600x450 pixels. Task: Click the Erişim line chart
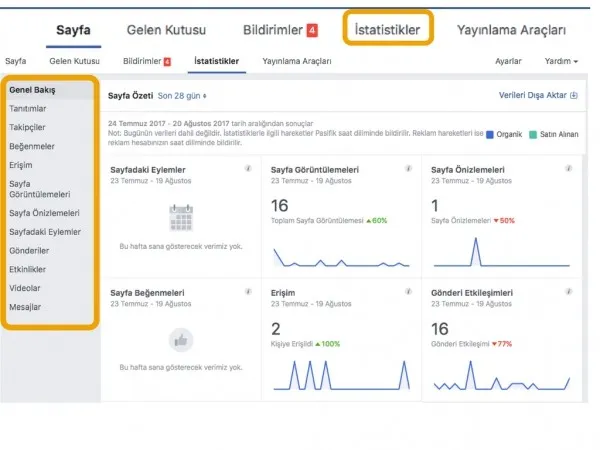click(341, 375)
